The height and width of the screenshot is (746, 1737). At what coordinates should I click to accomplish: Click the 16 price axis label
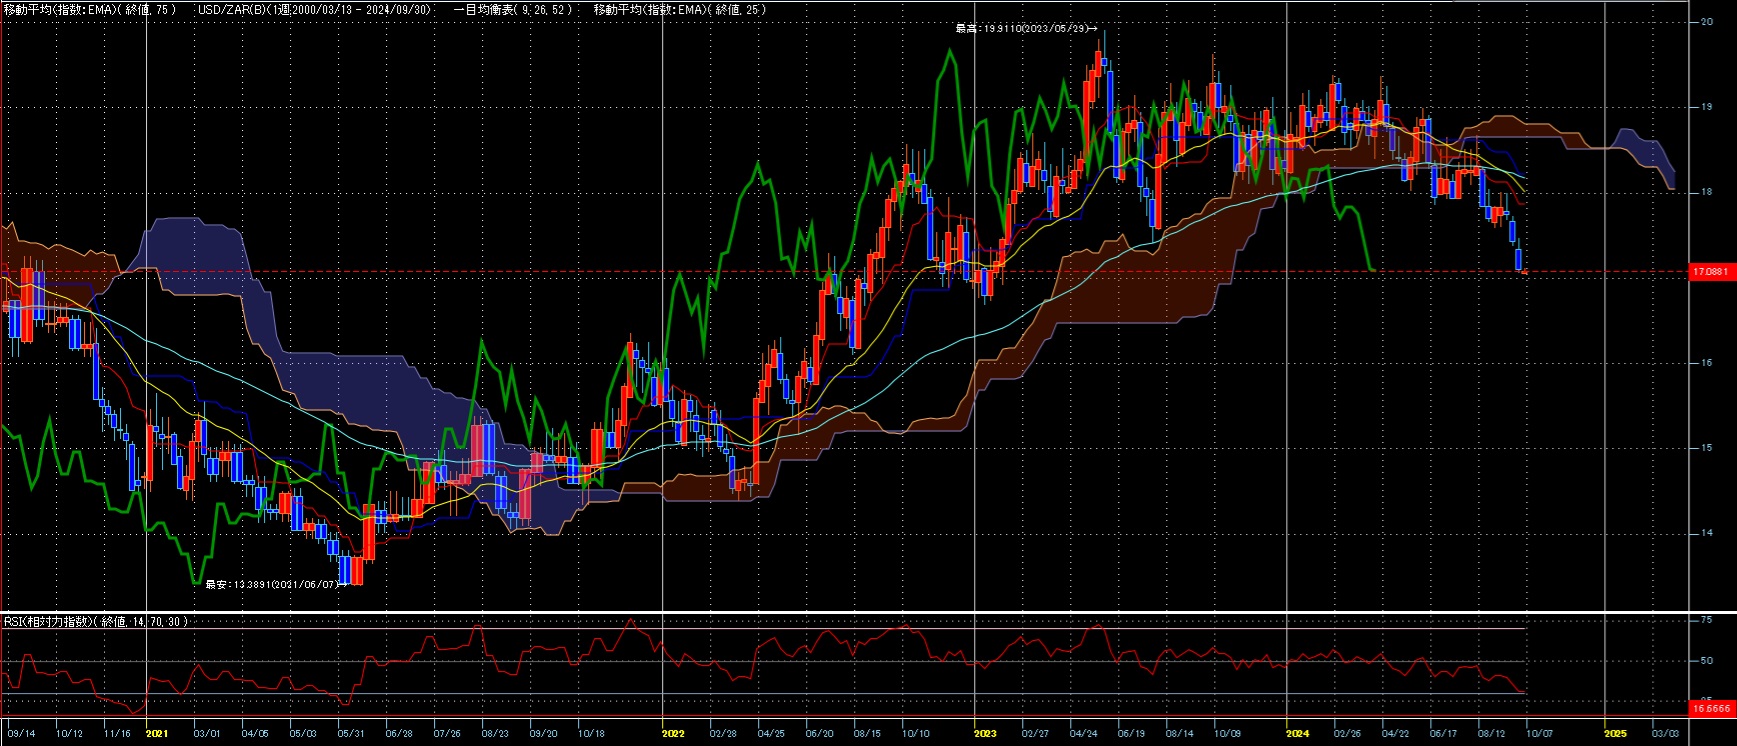(1707, 363)
